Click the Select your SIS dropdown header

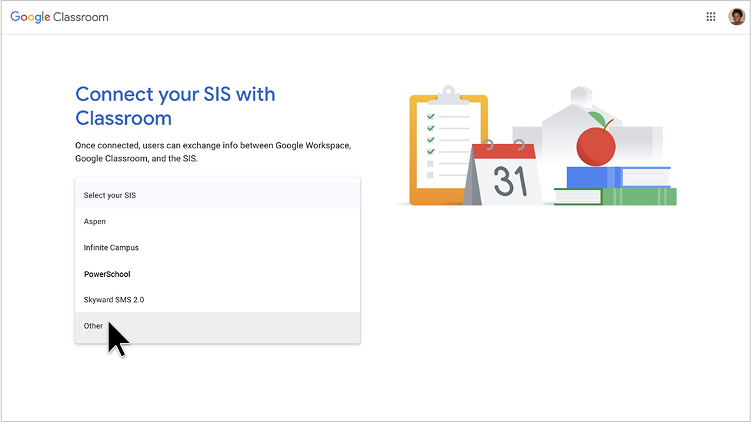217,195
